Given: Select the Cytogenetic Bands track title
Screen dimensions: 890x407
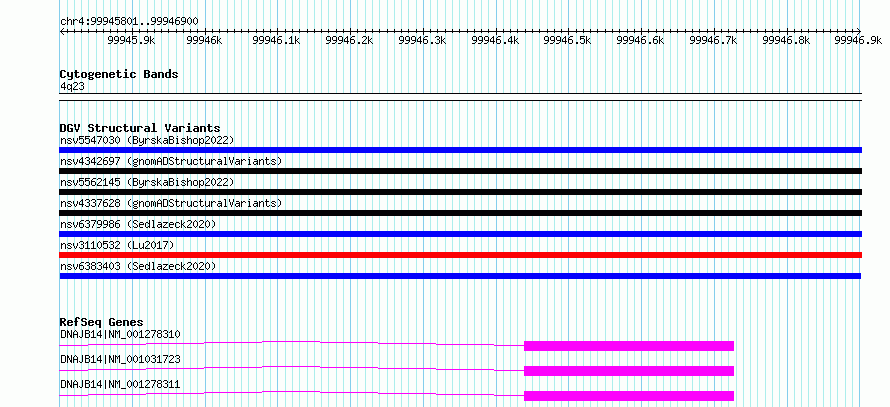Looking at the screenshot, I should point(119,74).
